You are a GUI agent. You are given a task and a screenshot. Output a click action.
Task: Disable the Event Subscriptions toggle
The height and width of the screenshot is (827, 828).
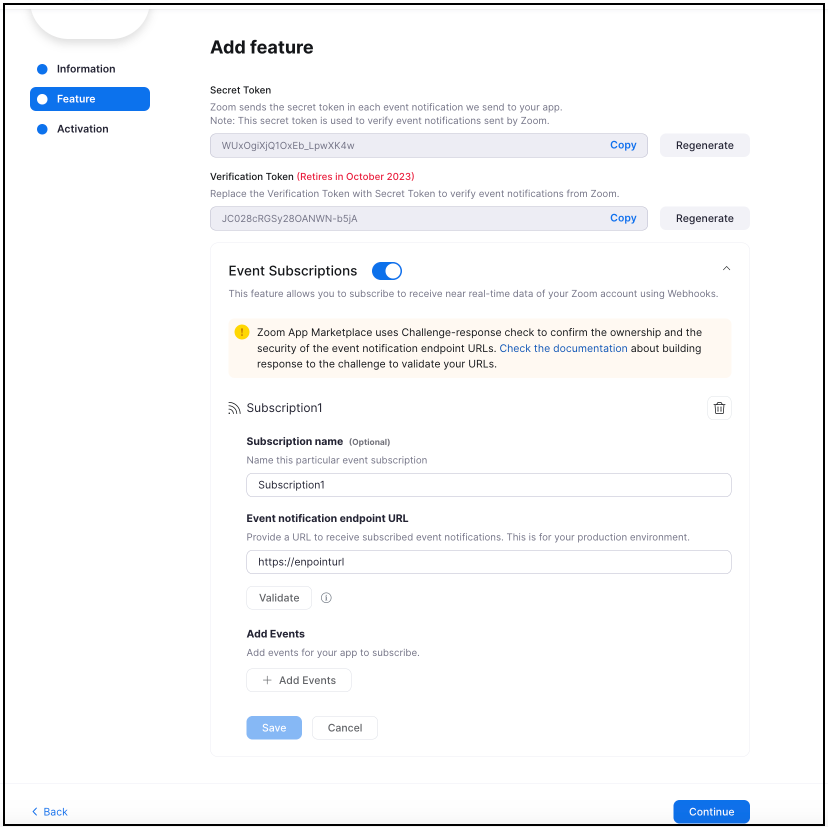point(387,270)
